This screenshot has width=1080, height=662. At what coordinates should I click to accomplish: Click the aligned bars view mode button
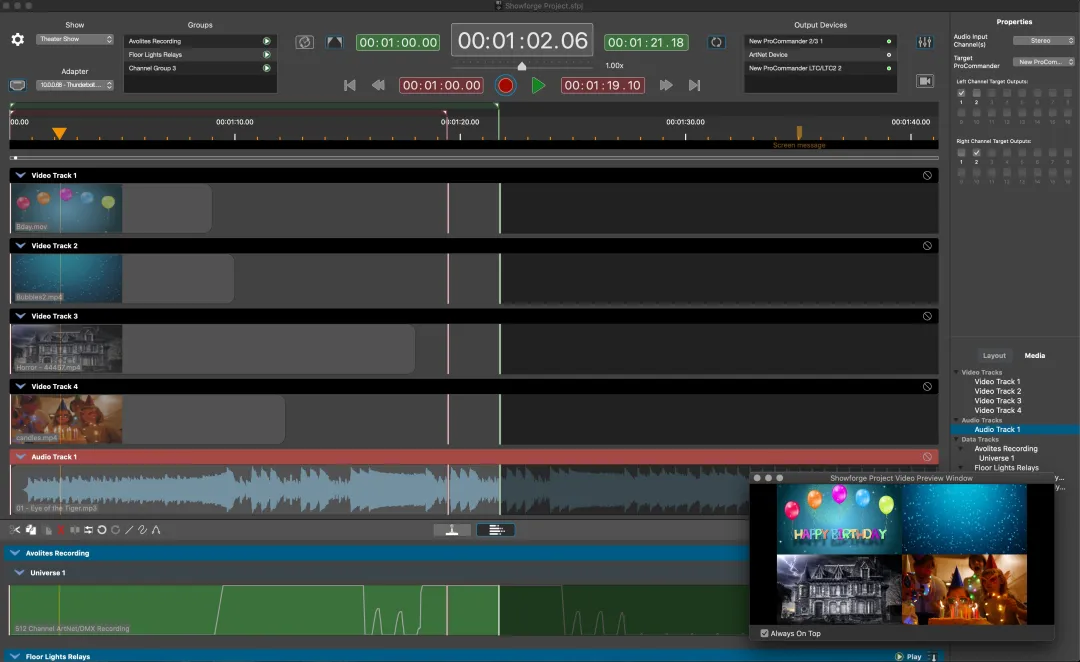[x=496, y=530]
